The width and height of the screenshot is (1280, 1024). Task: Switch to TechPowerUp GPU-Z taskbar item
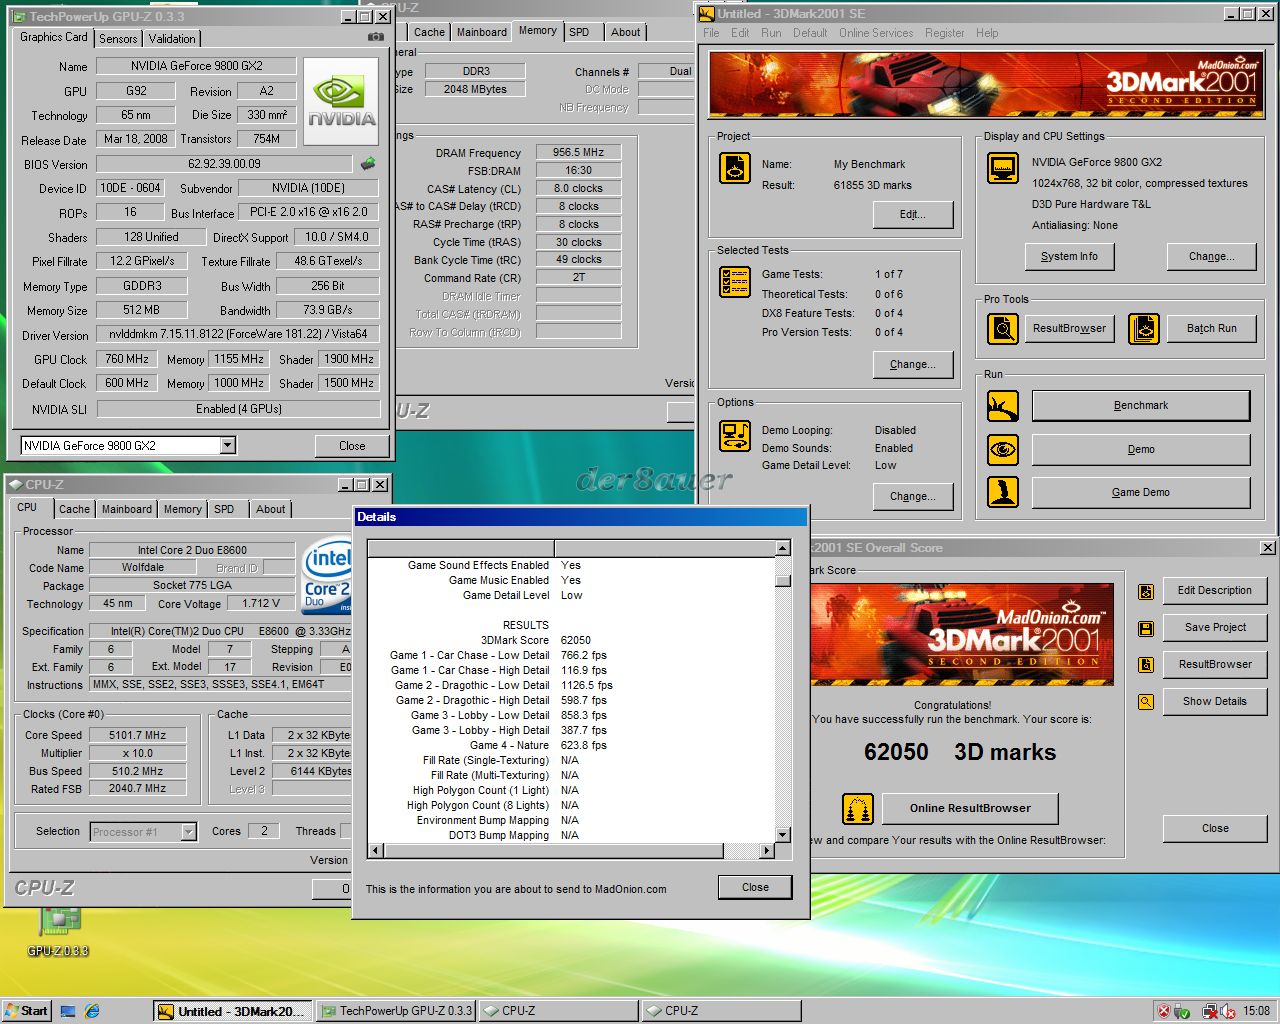coord(396,1011)
